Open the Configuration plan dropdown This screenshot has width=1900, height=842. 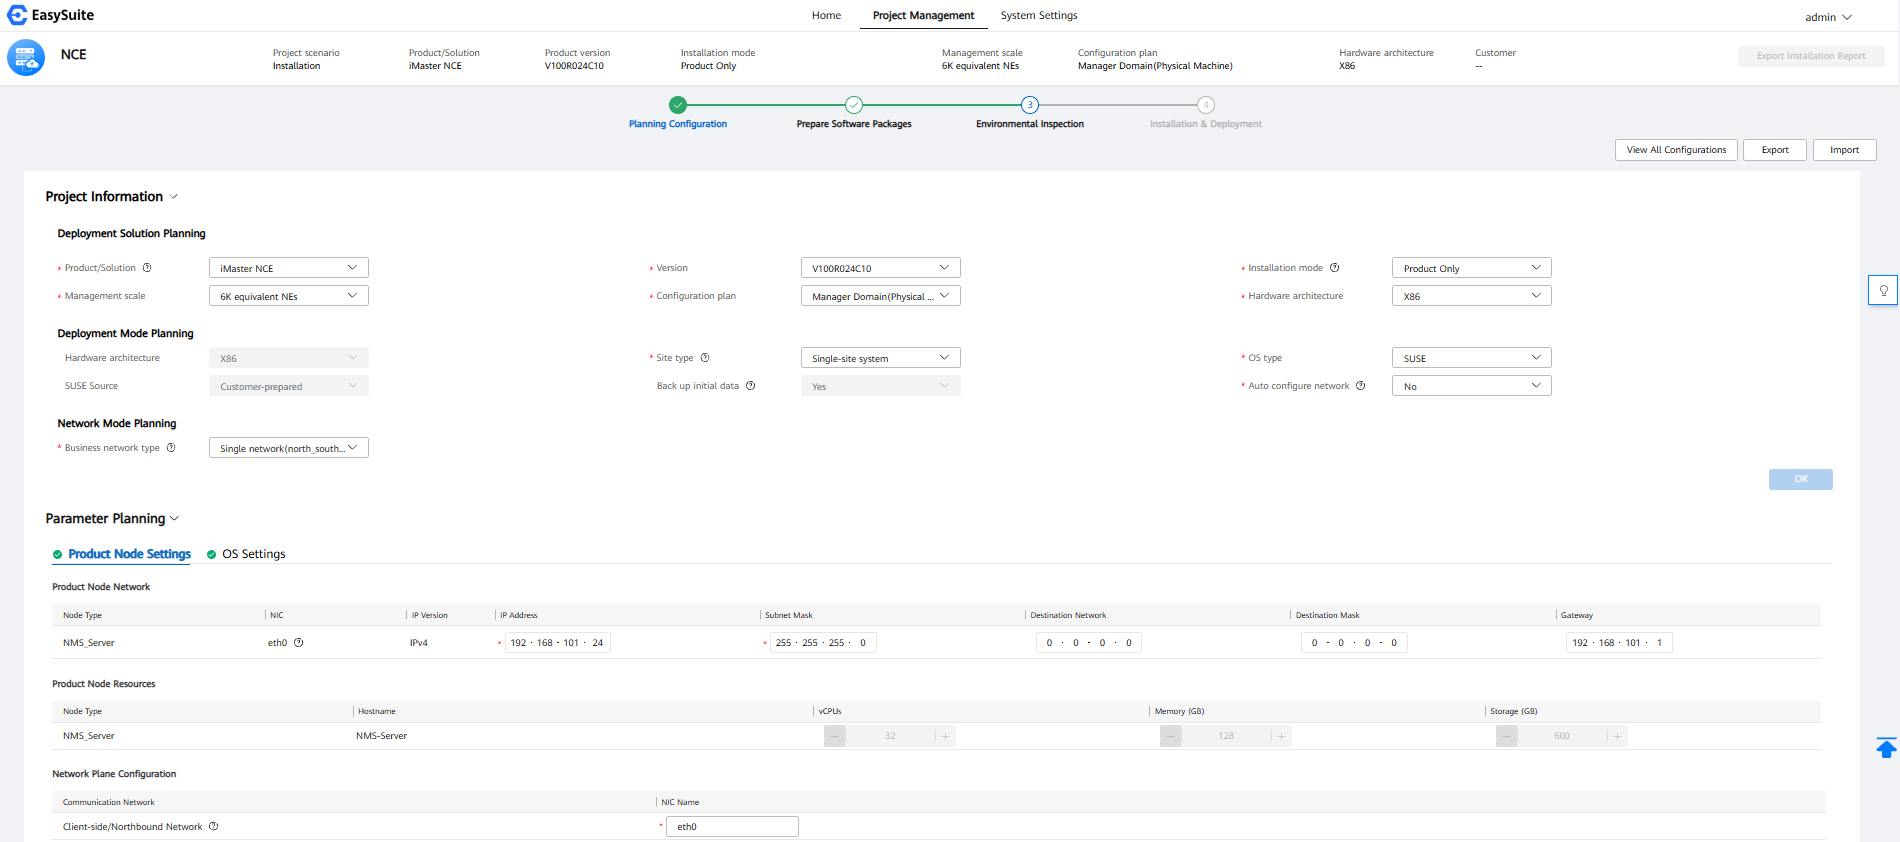[x=881, y=296]
